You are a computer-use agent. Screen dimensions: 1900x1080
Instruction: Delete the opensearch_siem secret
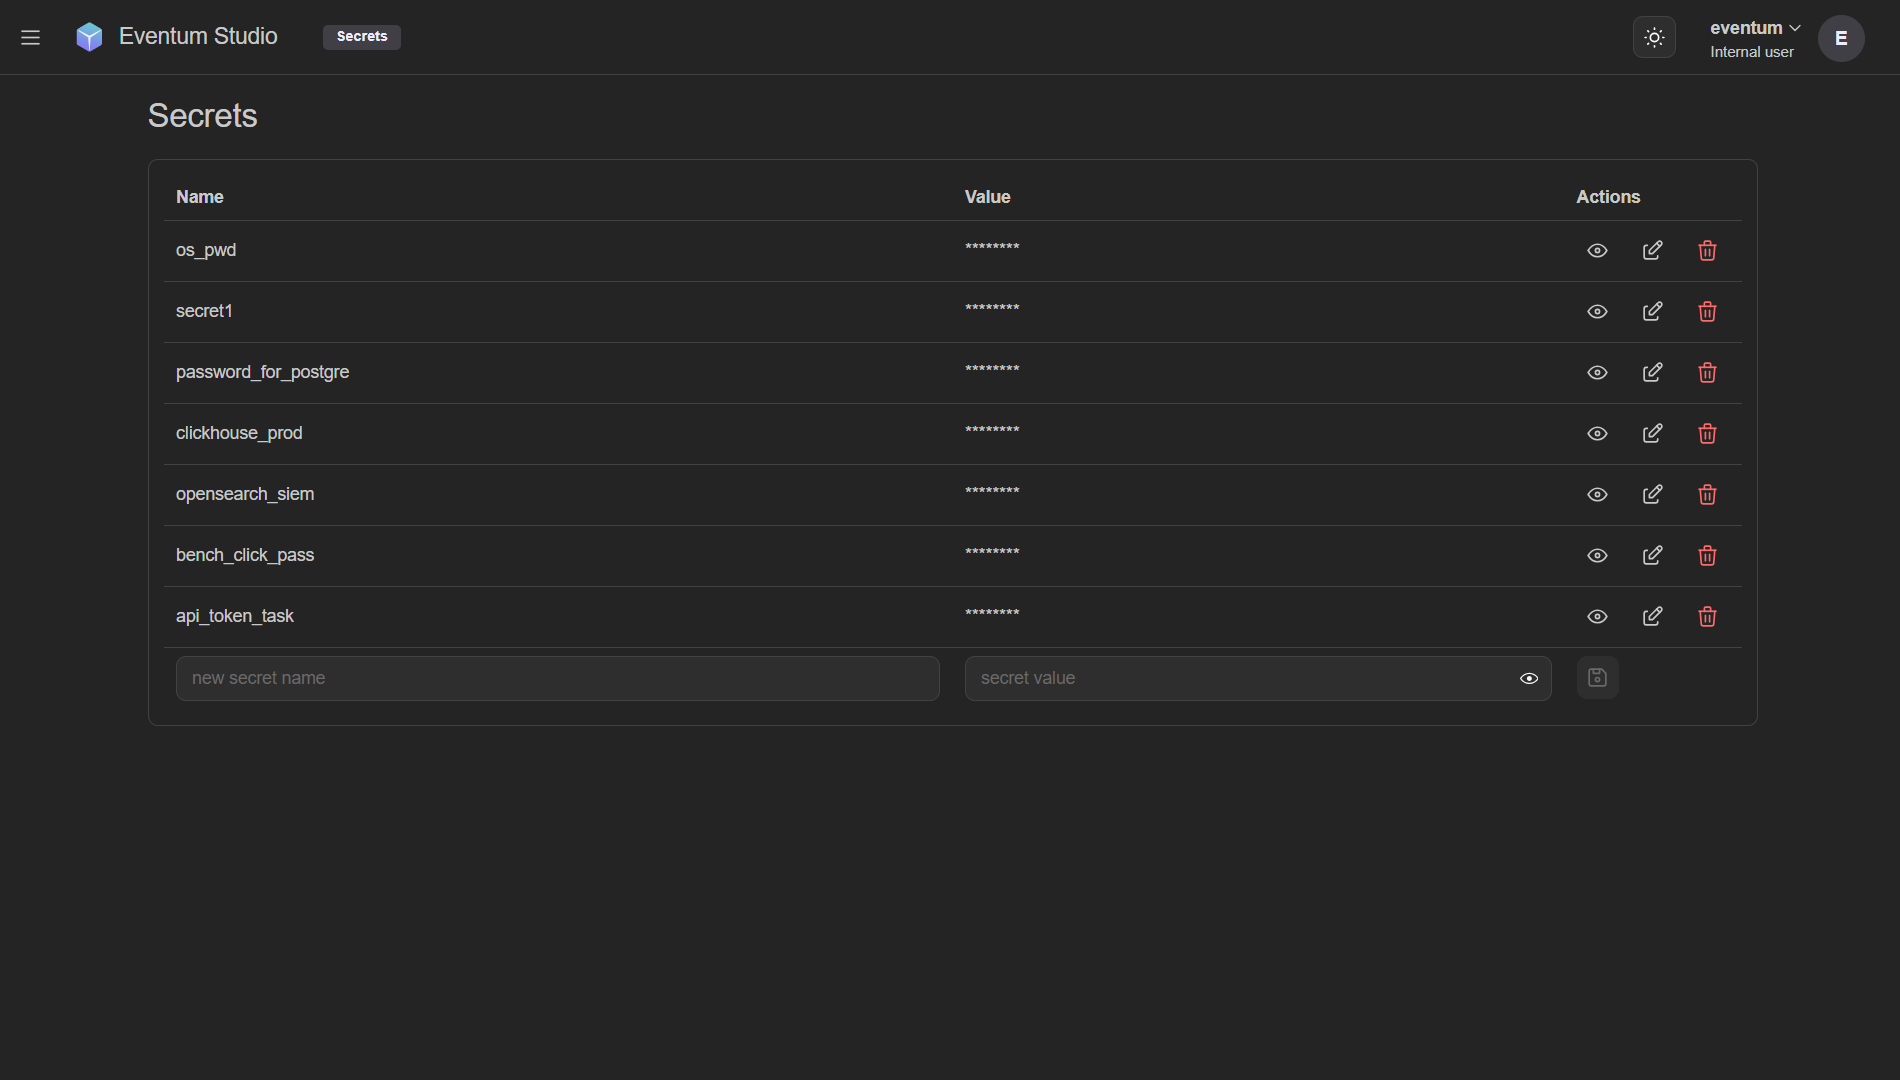pos(1707,495)
